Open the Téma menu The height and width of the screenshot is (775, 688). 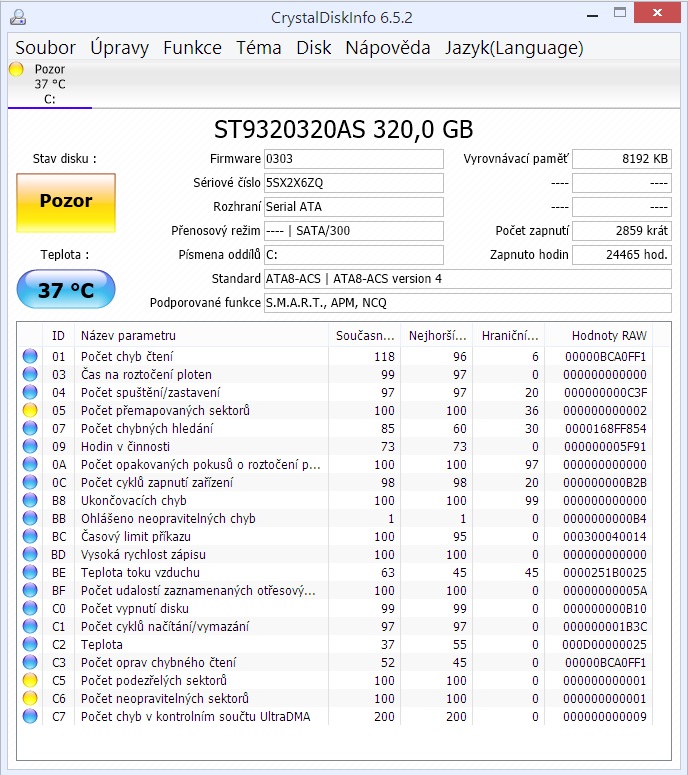click(258, 48)
